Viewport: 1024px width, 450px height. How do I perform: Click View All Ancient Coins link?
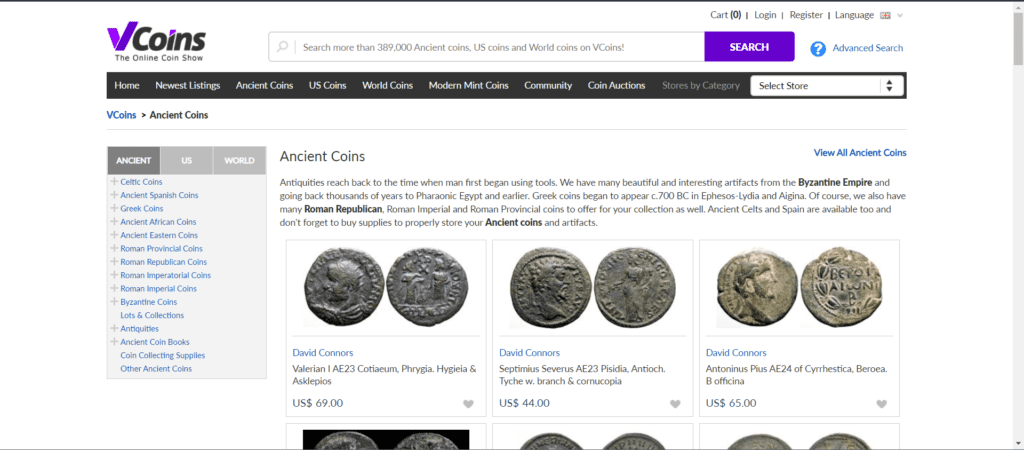coord(860,153)
